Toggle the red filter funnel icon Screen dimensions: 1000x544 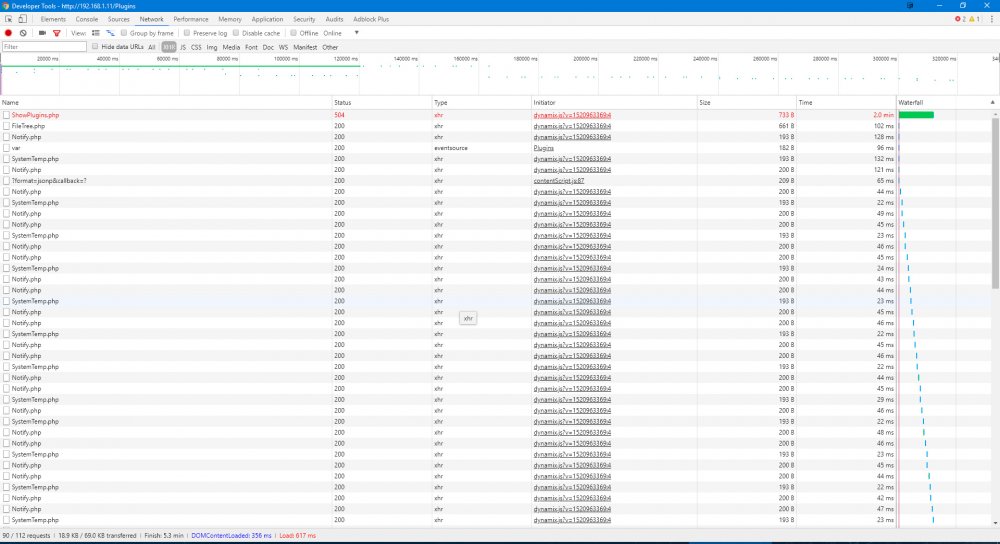57,33
